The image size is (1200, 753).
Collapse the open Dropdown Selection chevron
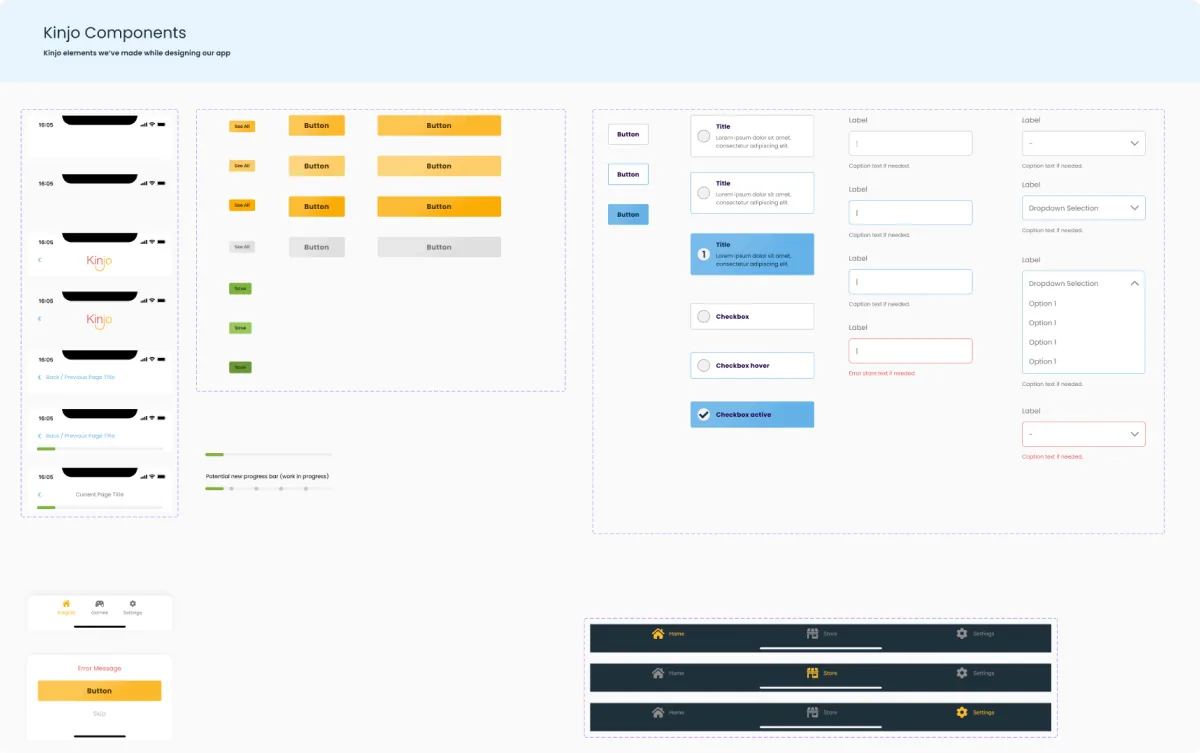(1135, 283)
